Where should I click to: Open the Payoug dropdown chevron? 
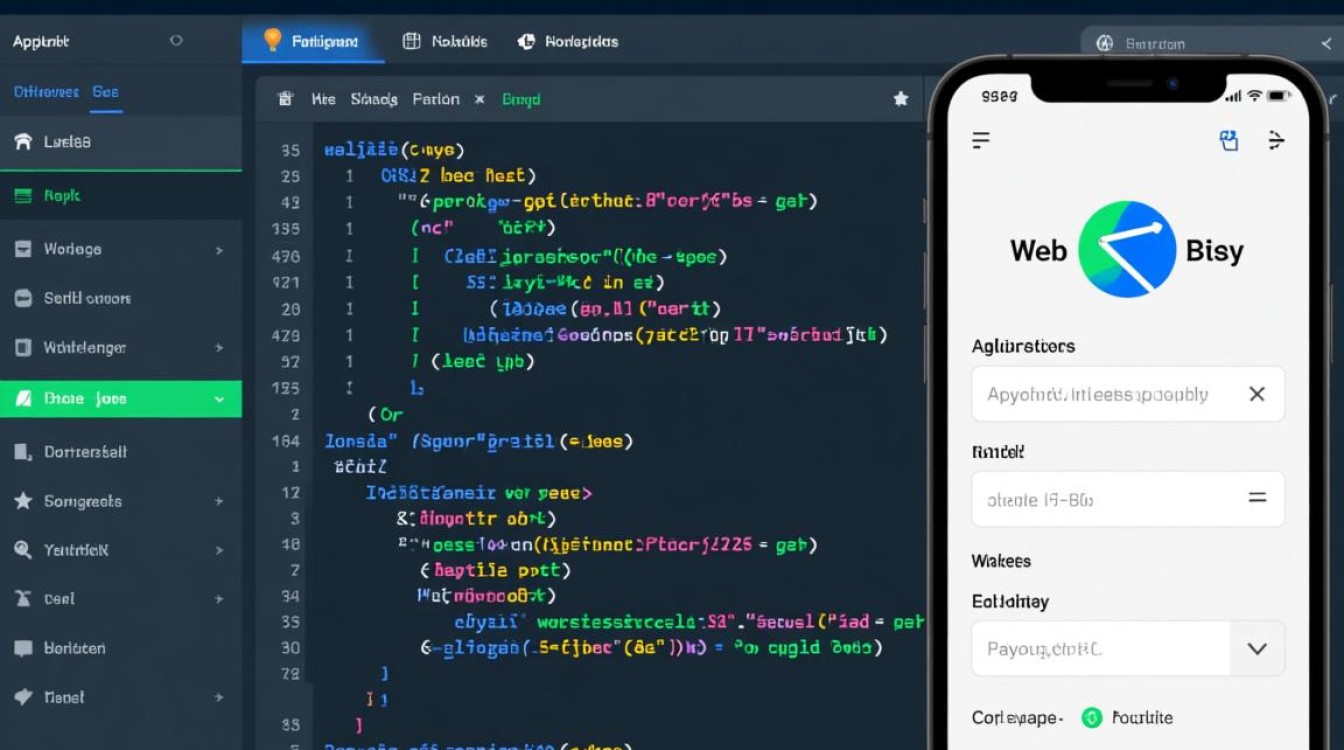pyautogui.click(x=1257, y=648)
